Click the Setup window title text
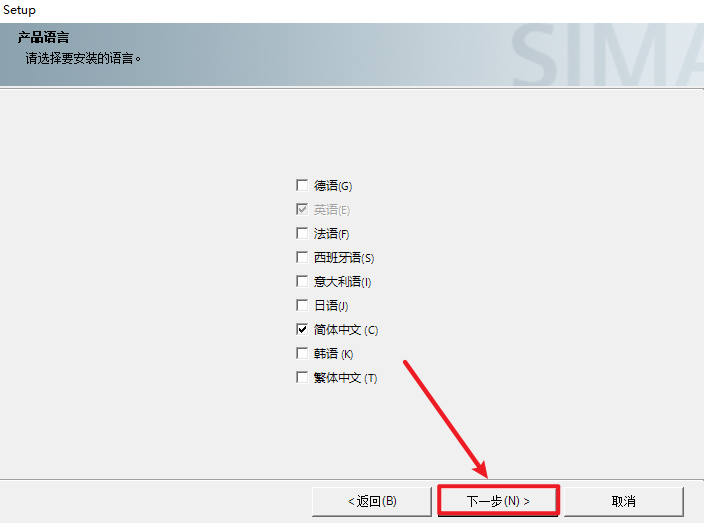704x523 pixels. (x=19, y=10)
